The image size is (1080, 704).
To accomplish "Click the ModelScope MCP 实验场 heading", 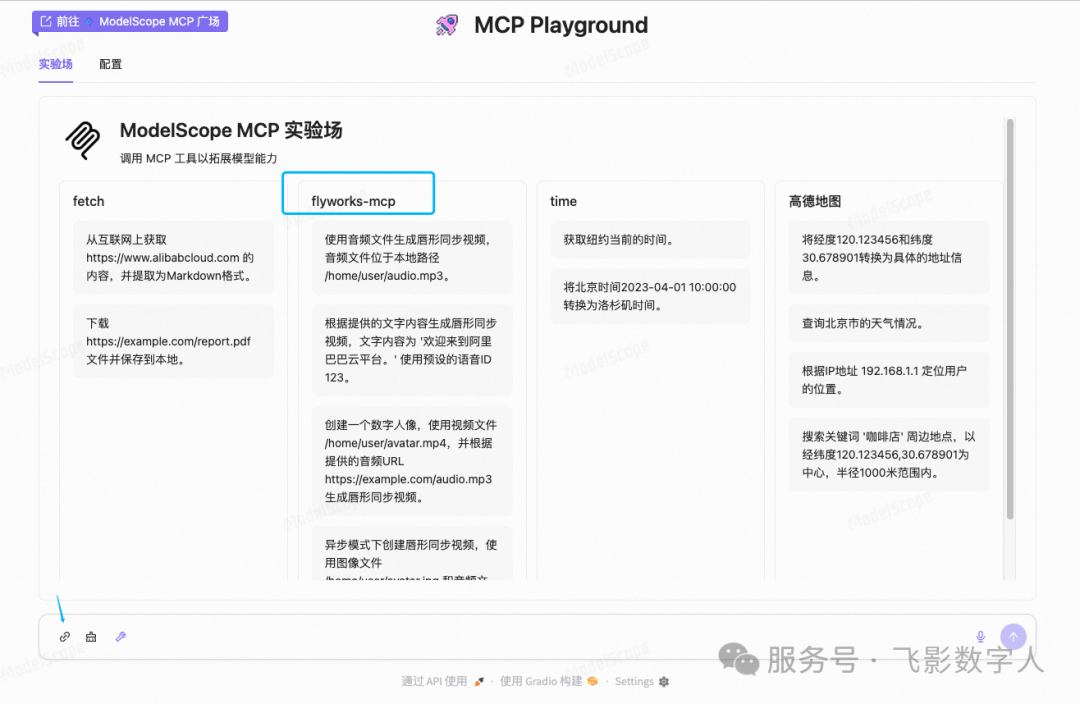I will click(231, 130).
